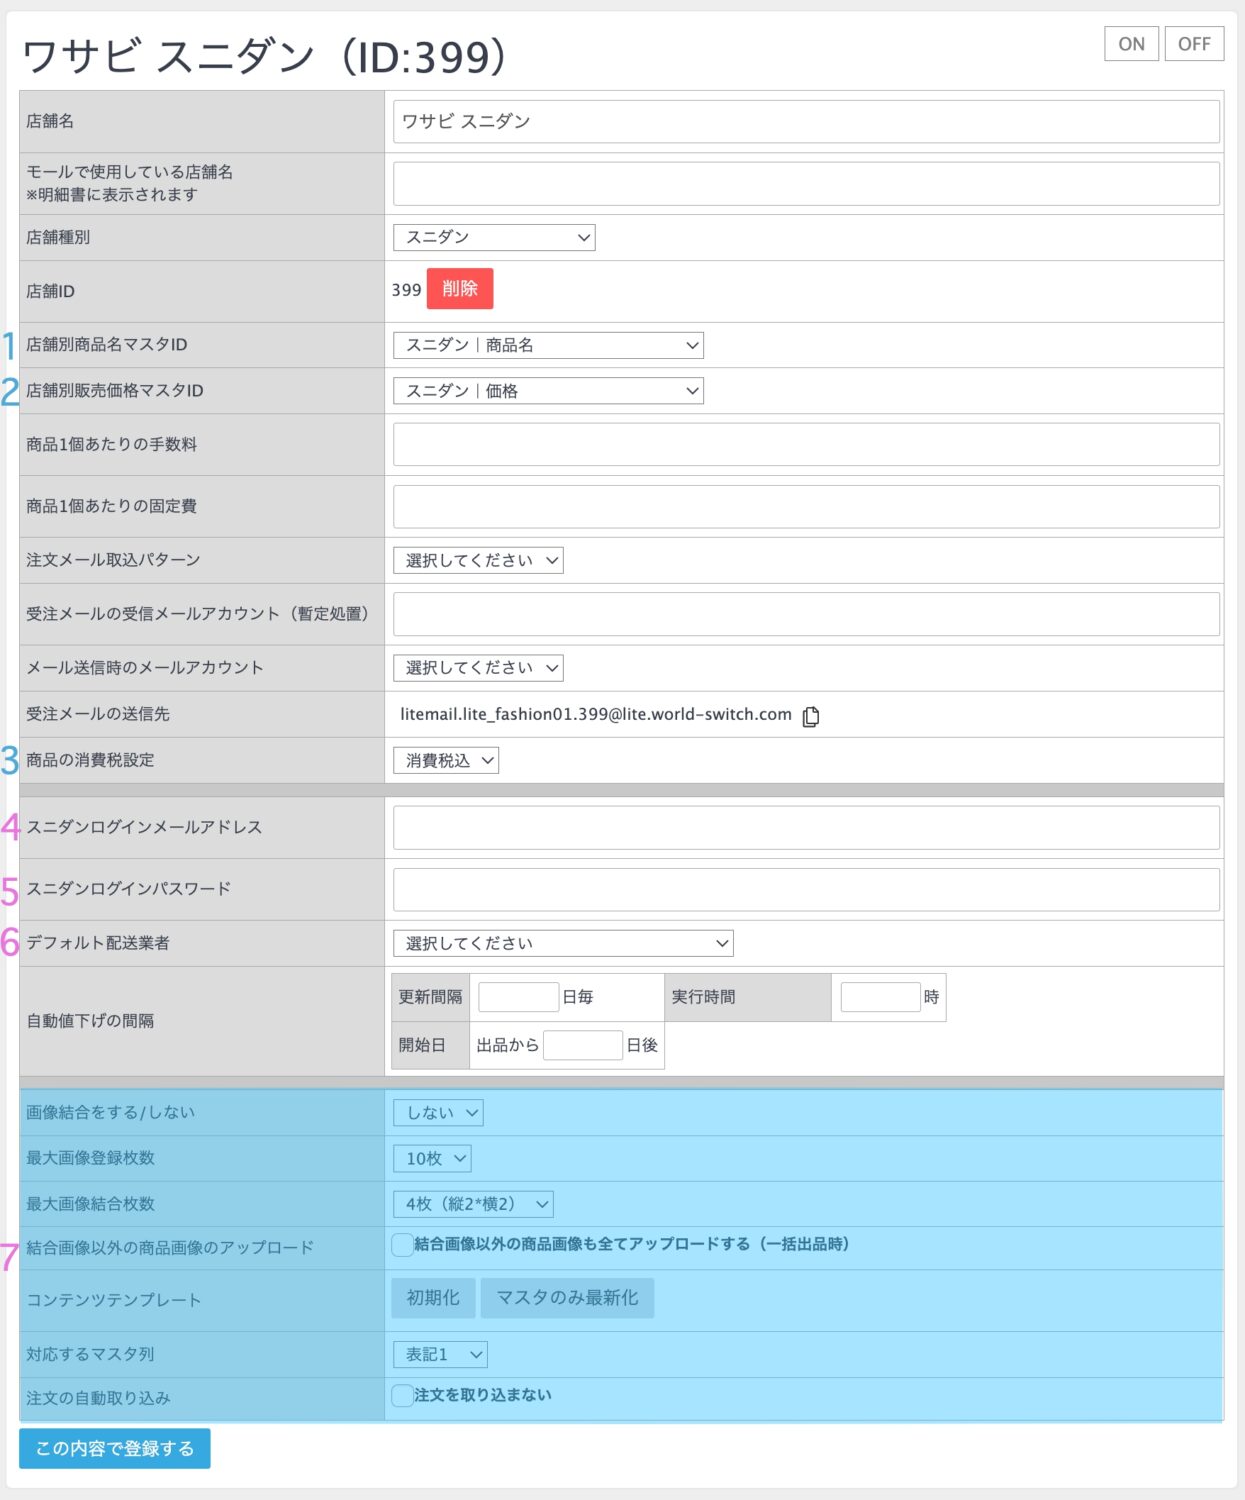
Task: Open the 店舗別商品名マスタID dropdown
Action: (x=548, y=345)
